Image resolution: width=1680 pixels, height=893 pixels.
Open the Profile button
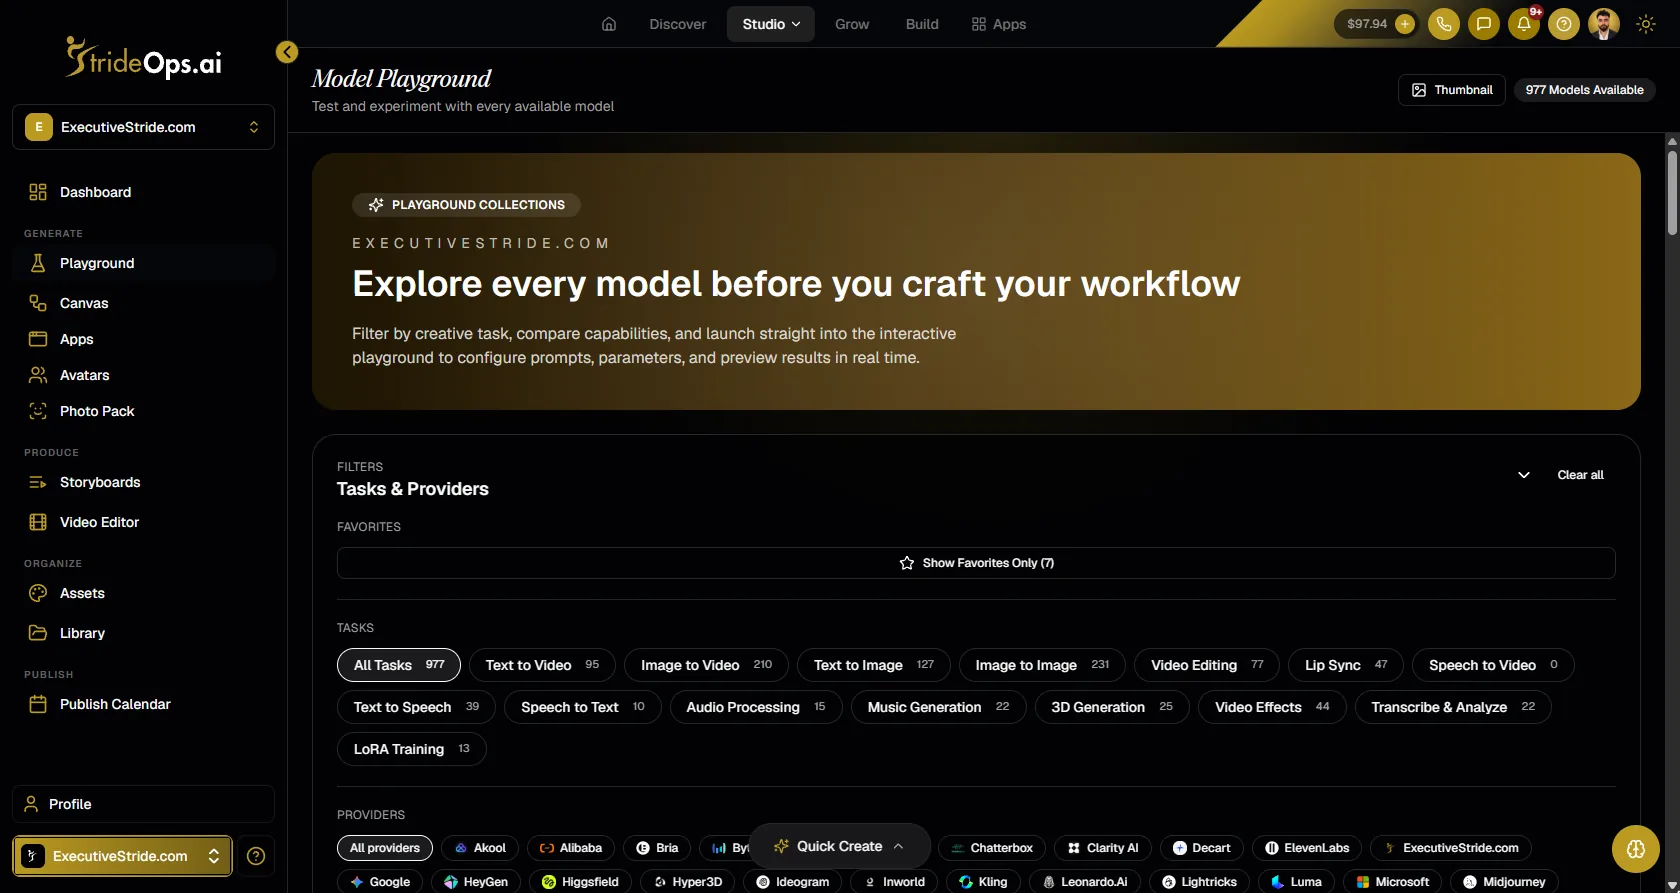(143, 804)
